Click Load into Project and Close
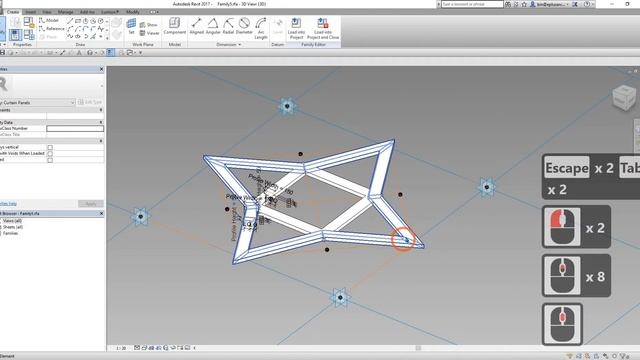 [323, 28]
